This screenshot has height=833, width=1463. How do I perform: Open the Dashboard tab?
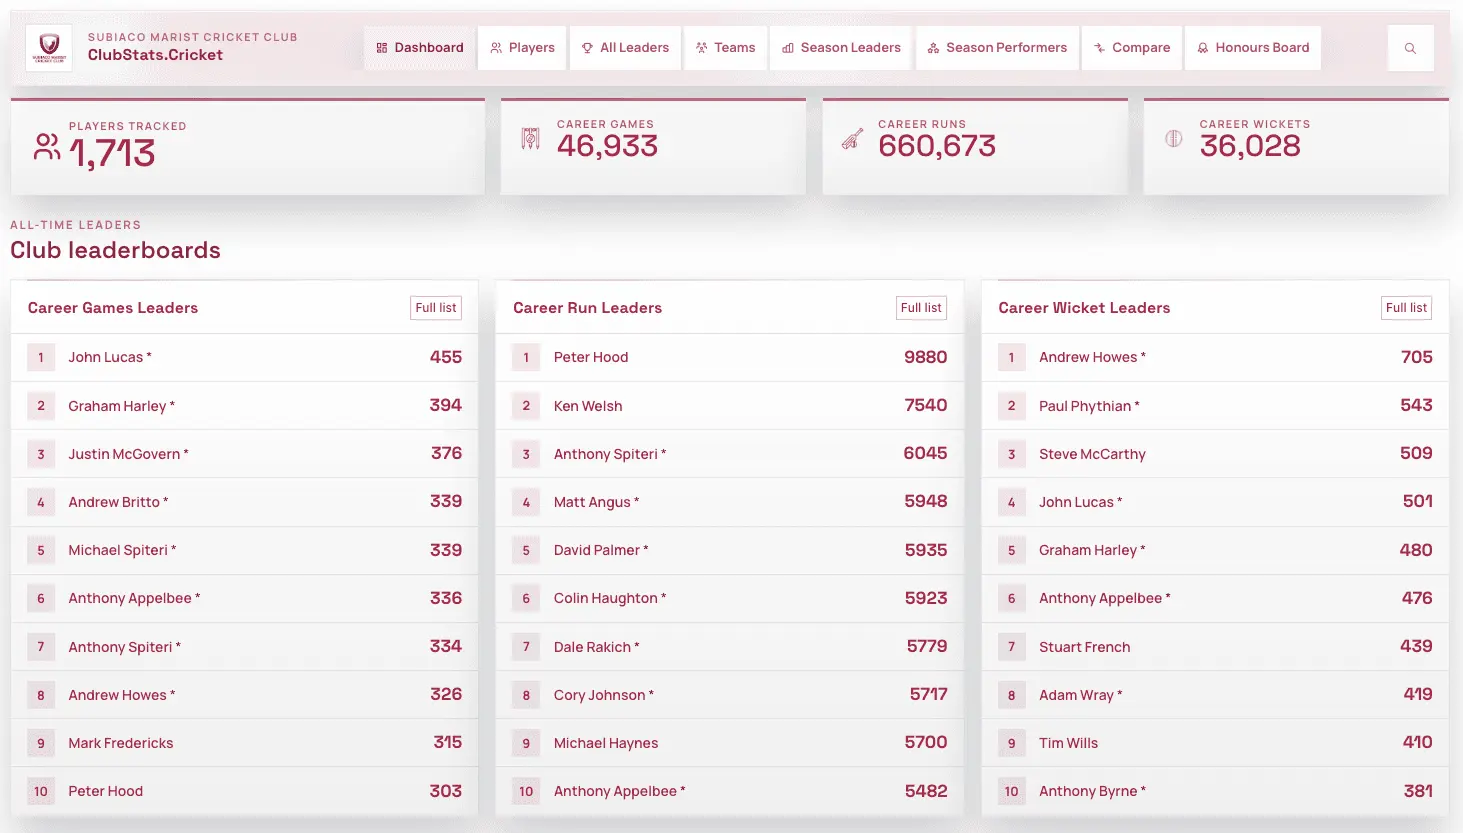pos(420,48)
